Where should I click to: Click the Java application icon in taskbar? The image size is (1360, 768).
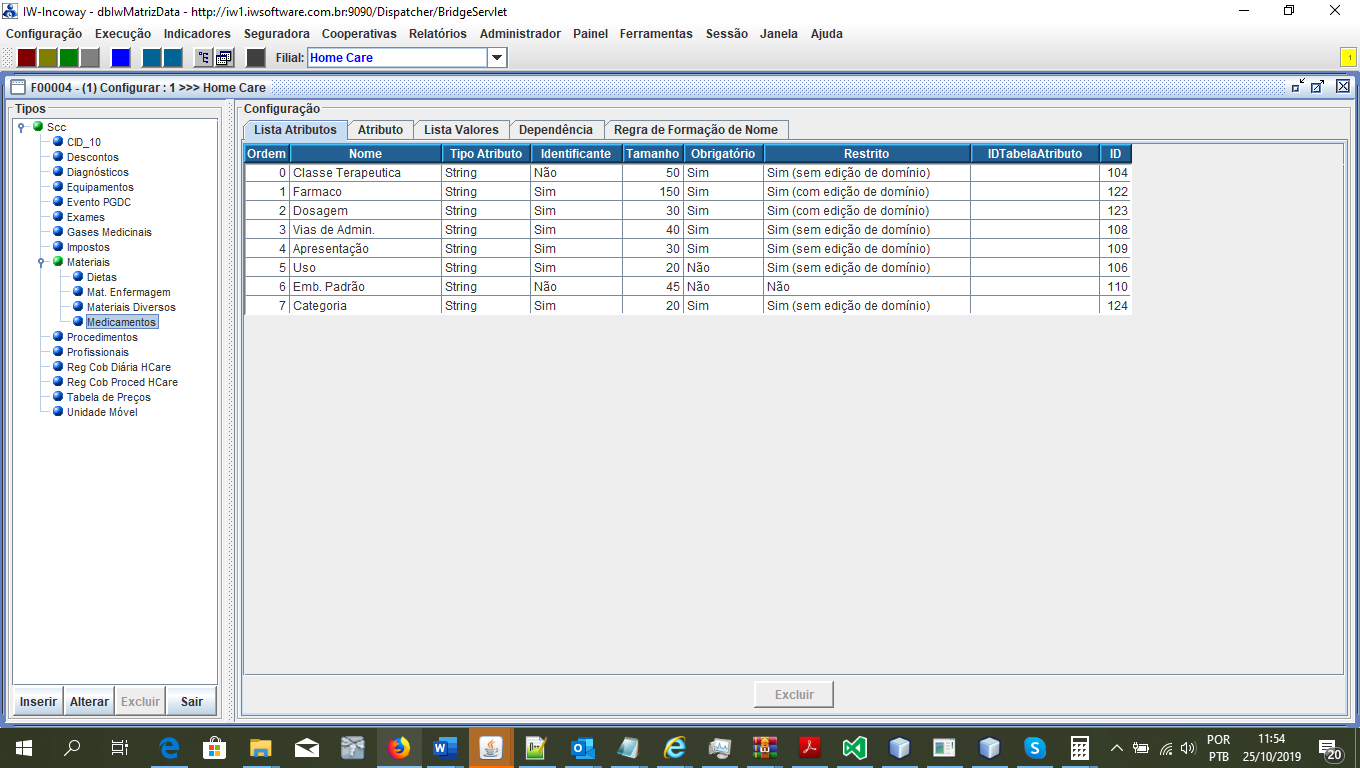491,747
